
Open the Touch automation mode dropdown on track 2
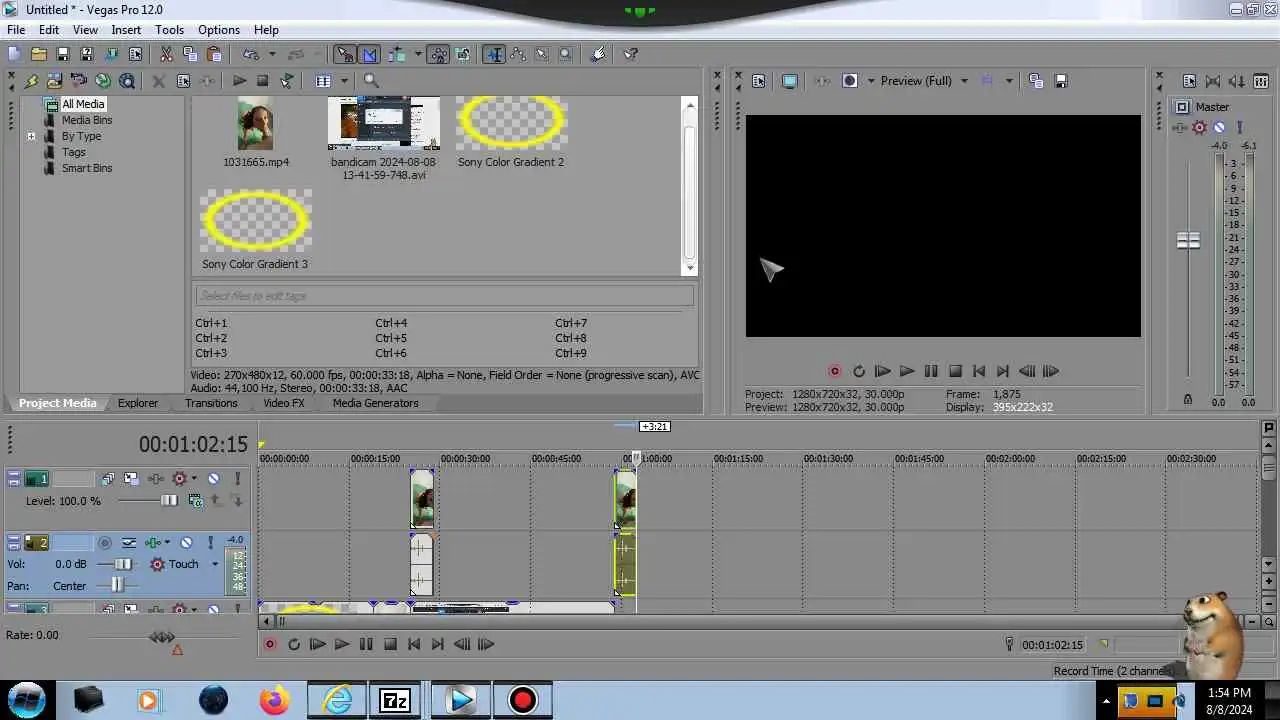(215, 564)
